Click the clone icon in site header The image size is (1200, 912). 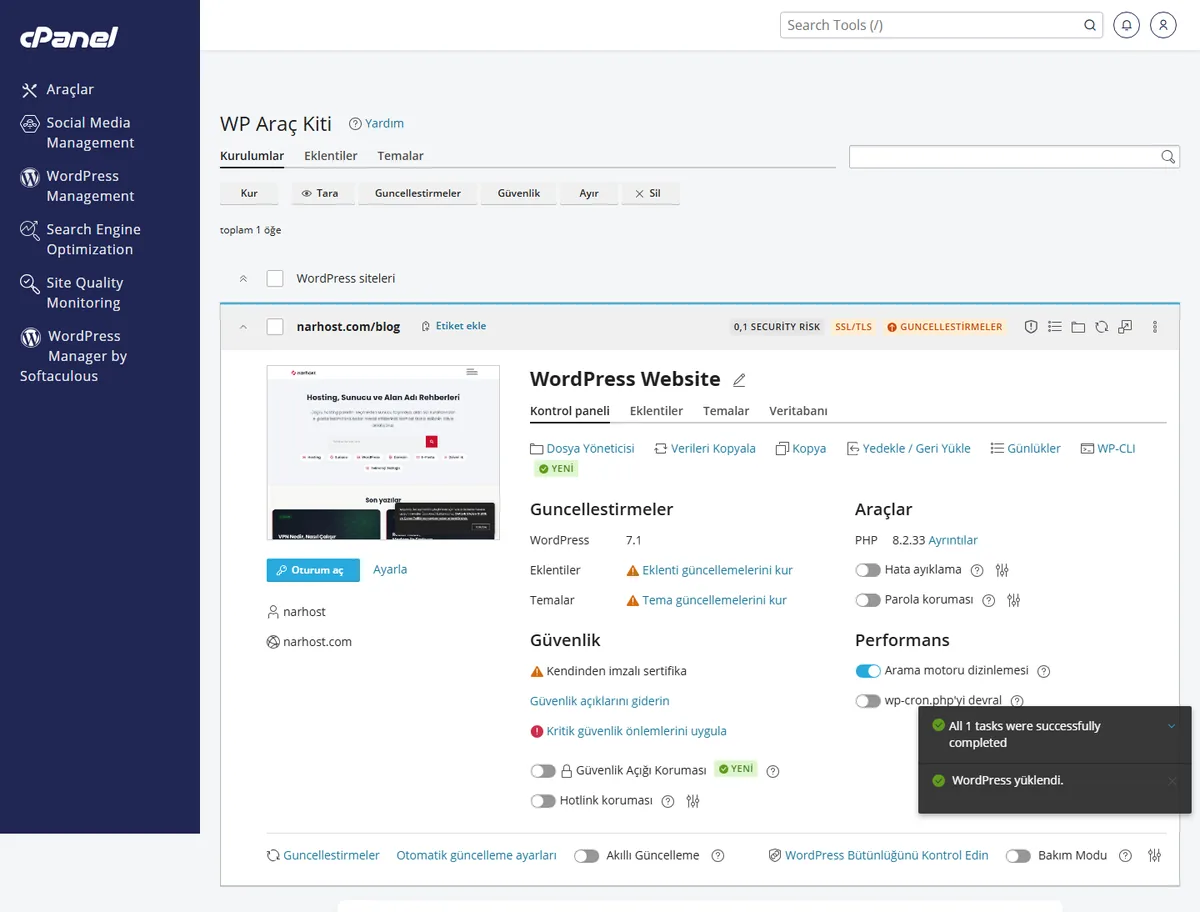pyautogui.click(x=1125, y=327)
